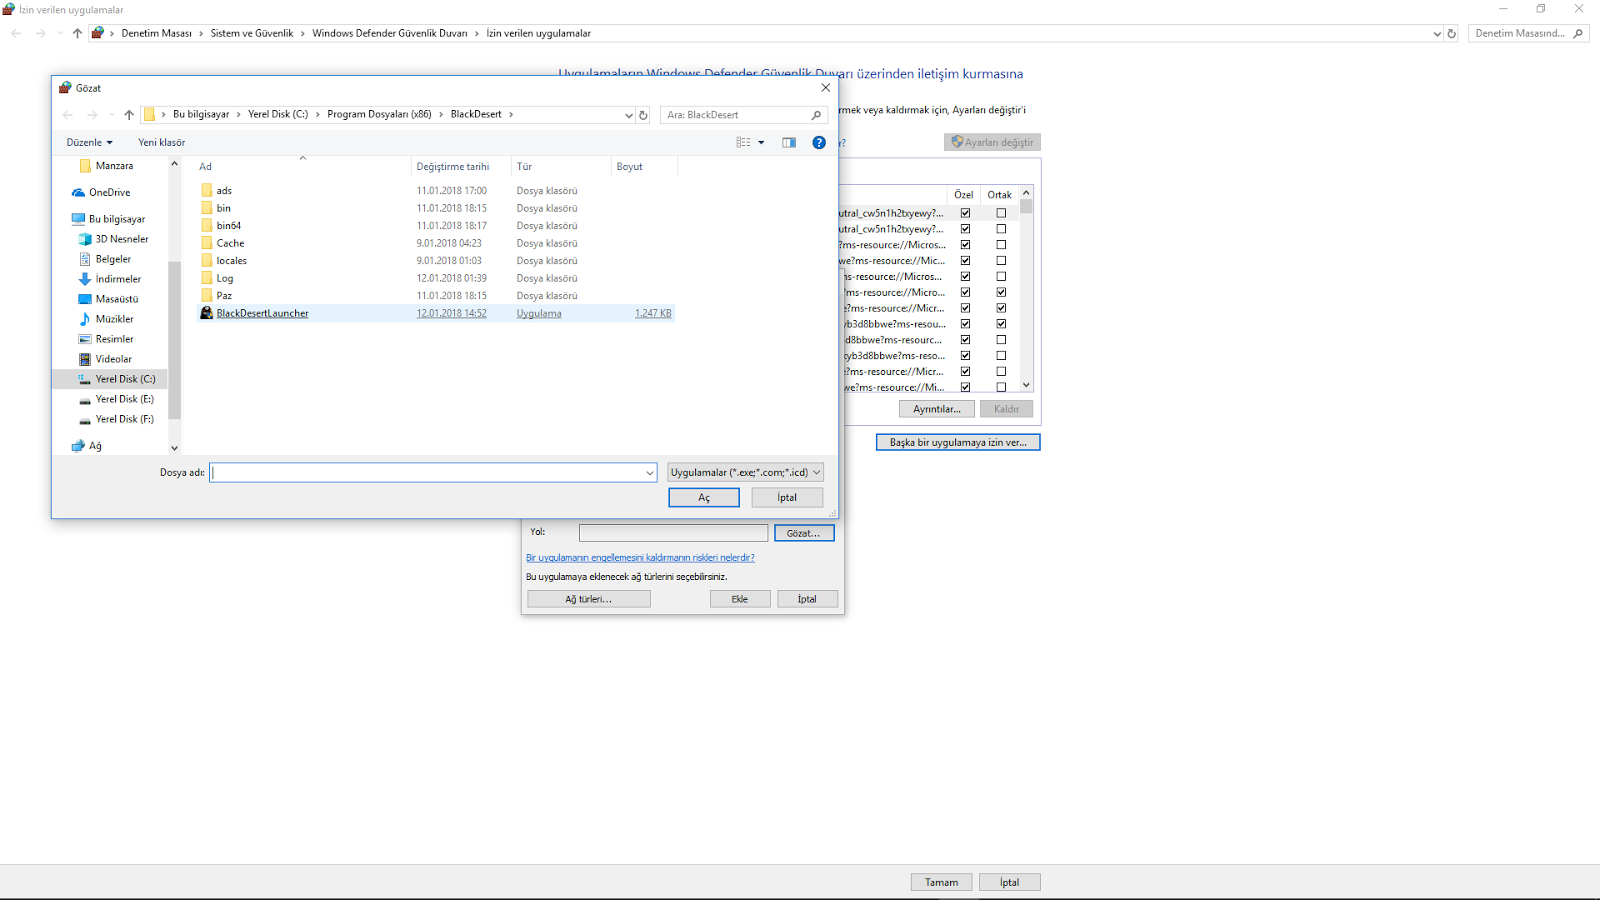The image size is (1600, 900).
Task: Open recent locations dropdown in Gözat
Action: pyautogui.click(x=111, y=115)
